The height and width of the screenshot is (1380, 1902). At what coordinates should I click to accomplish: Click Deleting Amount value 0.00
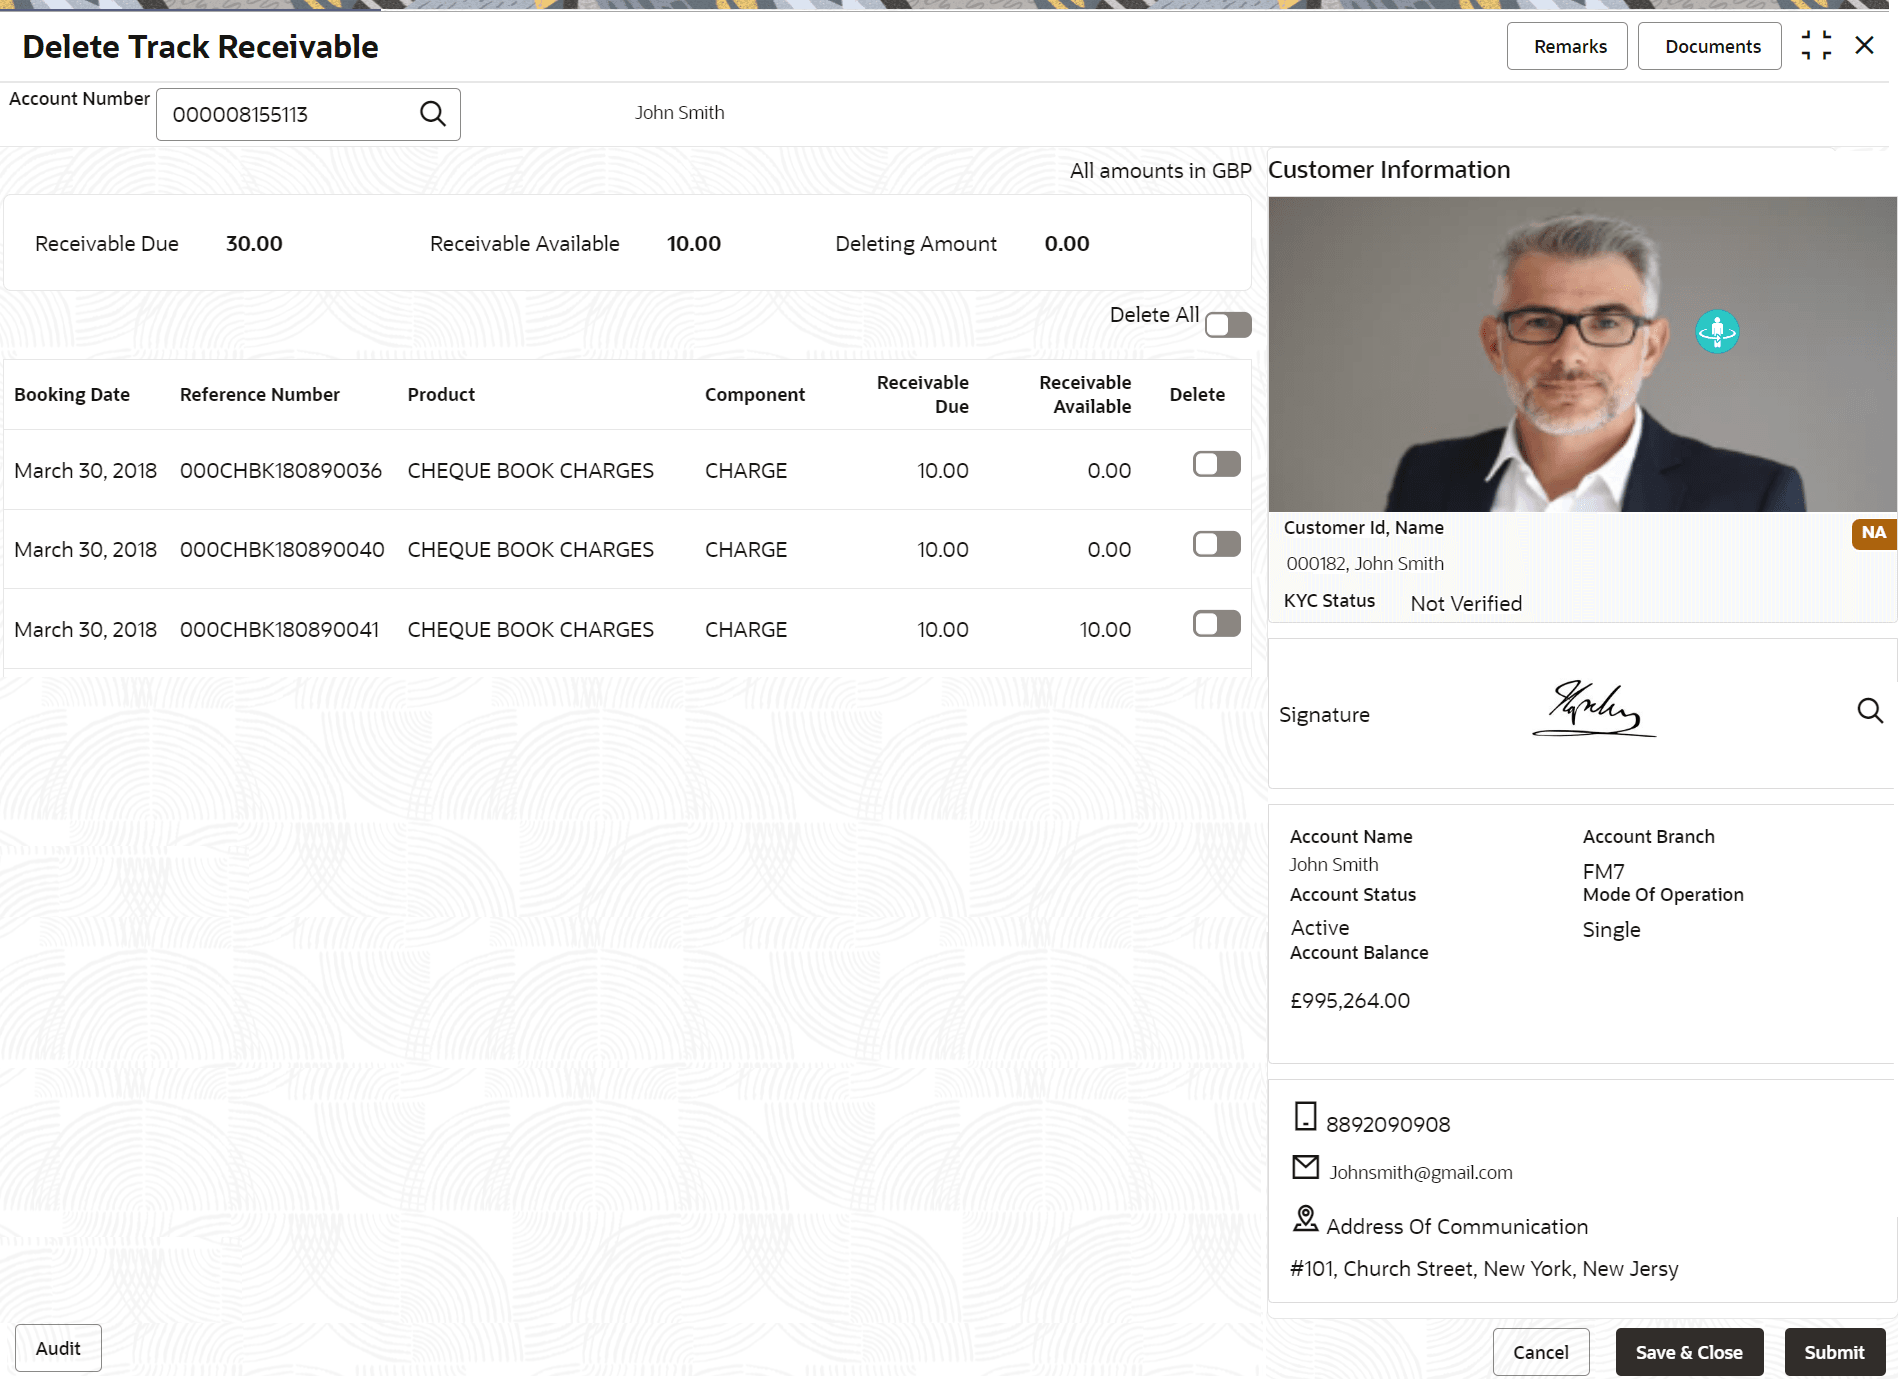pos(1067,244)
